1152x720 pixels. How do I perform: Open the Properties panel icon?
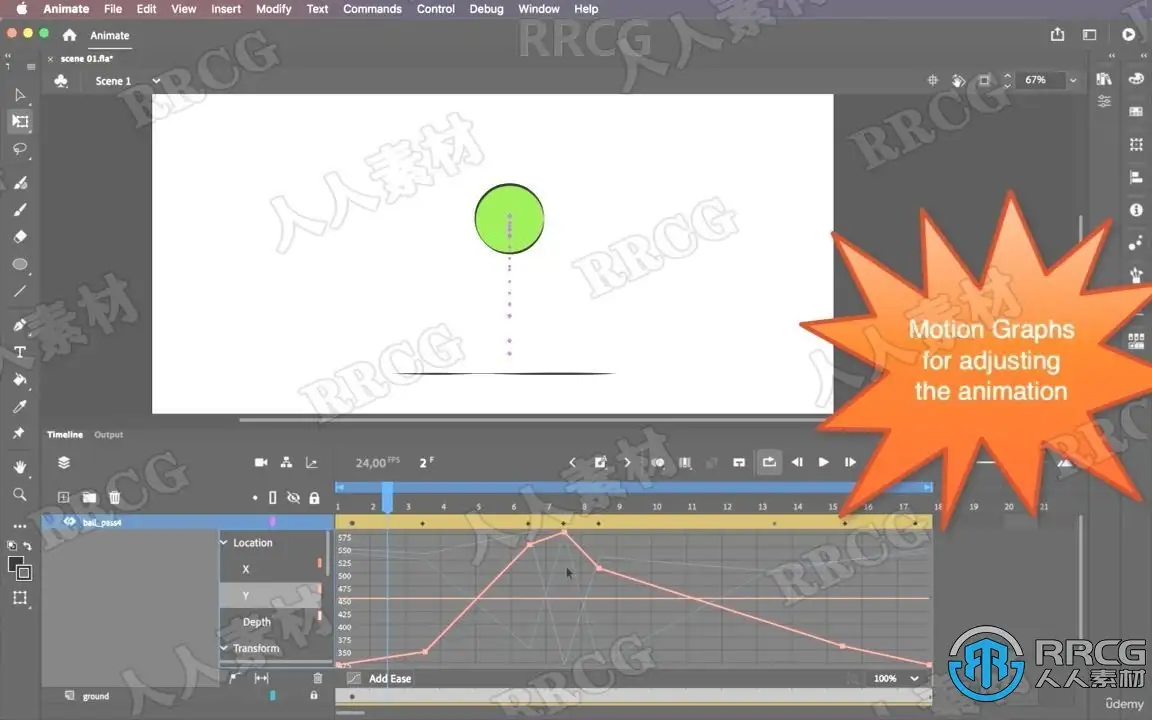click(x=1104, y=101)
